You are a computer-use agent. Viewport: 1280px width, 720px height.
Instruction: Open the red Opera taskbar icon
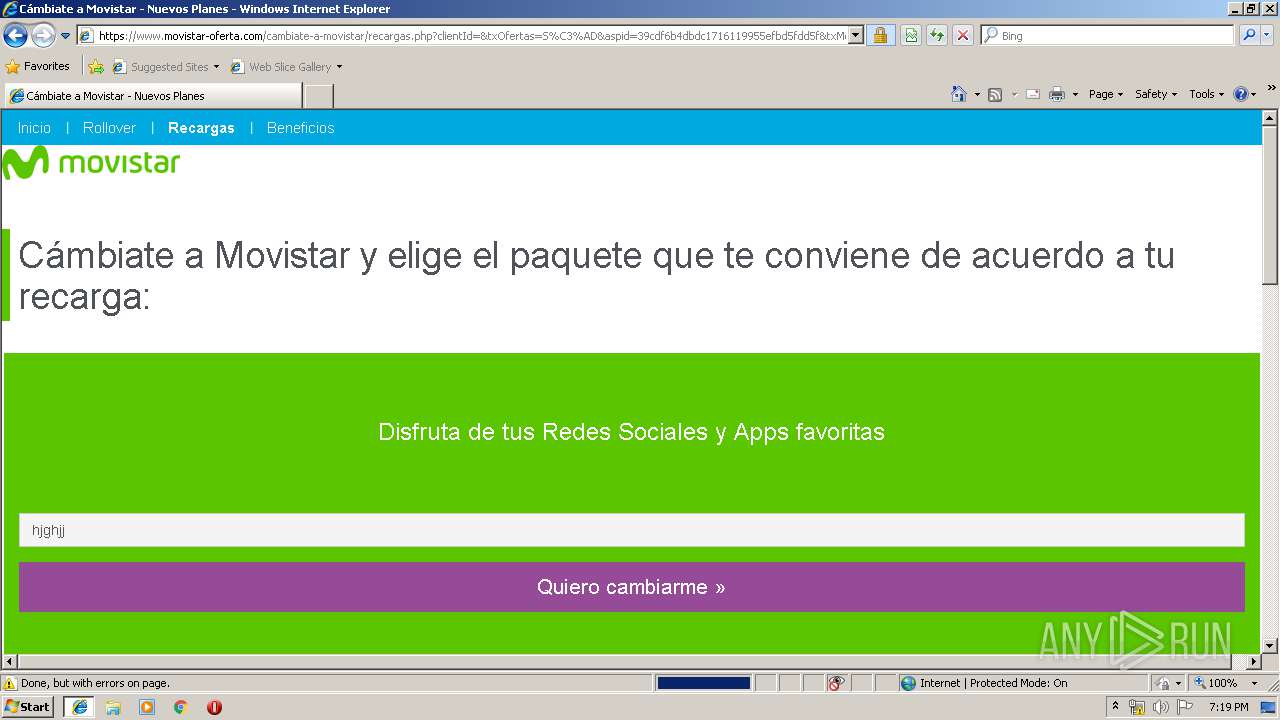coord(214,707)
